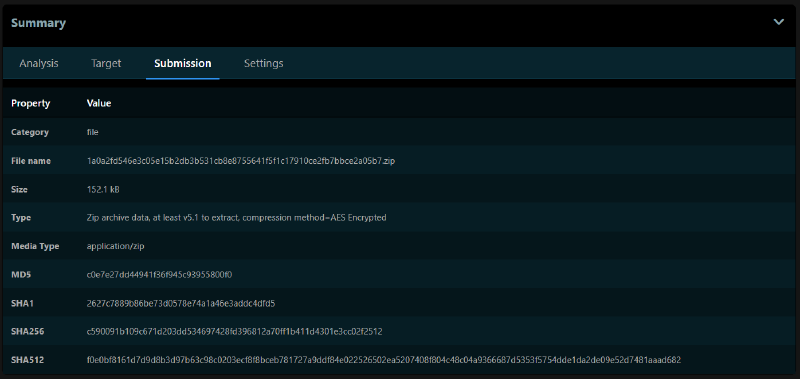The width and height of the screenshot is (800, 379).
Task: Click the File name property label
Action: (x=31, y=161)
